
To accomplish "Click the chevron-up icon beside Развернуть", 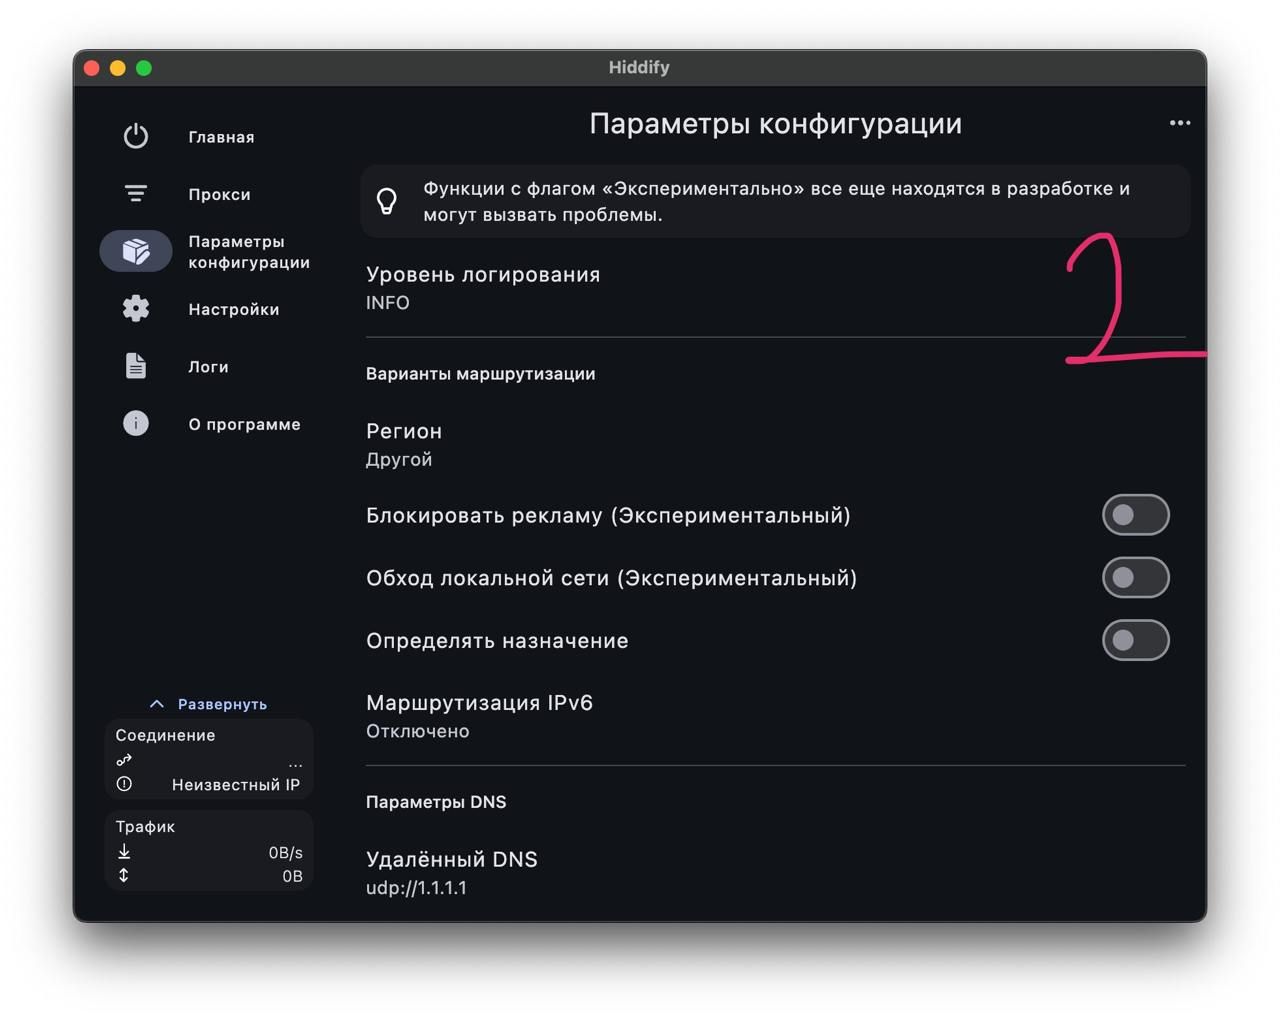I will (x=156, y=704).
